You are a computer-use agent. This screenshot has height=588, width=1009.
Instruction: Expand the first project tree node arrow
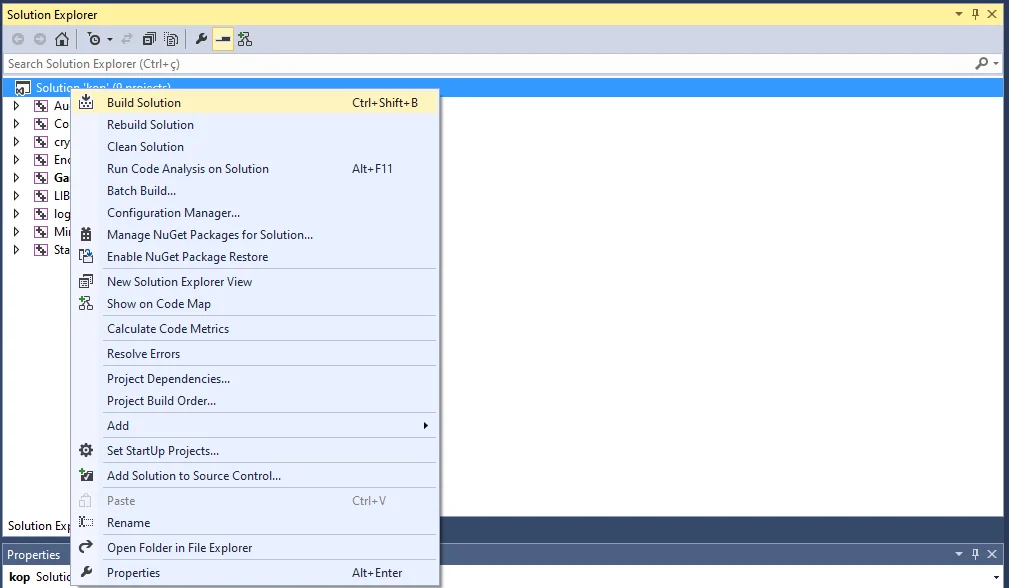click(x=16, y=106)
